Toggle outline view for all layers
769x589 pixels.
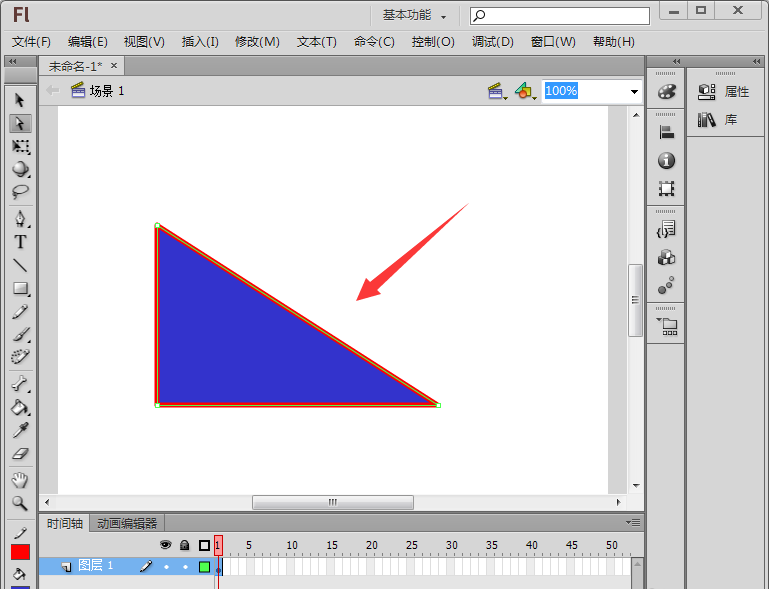pyautogui.click(x=205, y=545)
